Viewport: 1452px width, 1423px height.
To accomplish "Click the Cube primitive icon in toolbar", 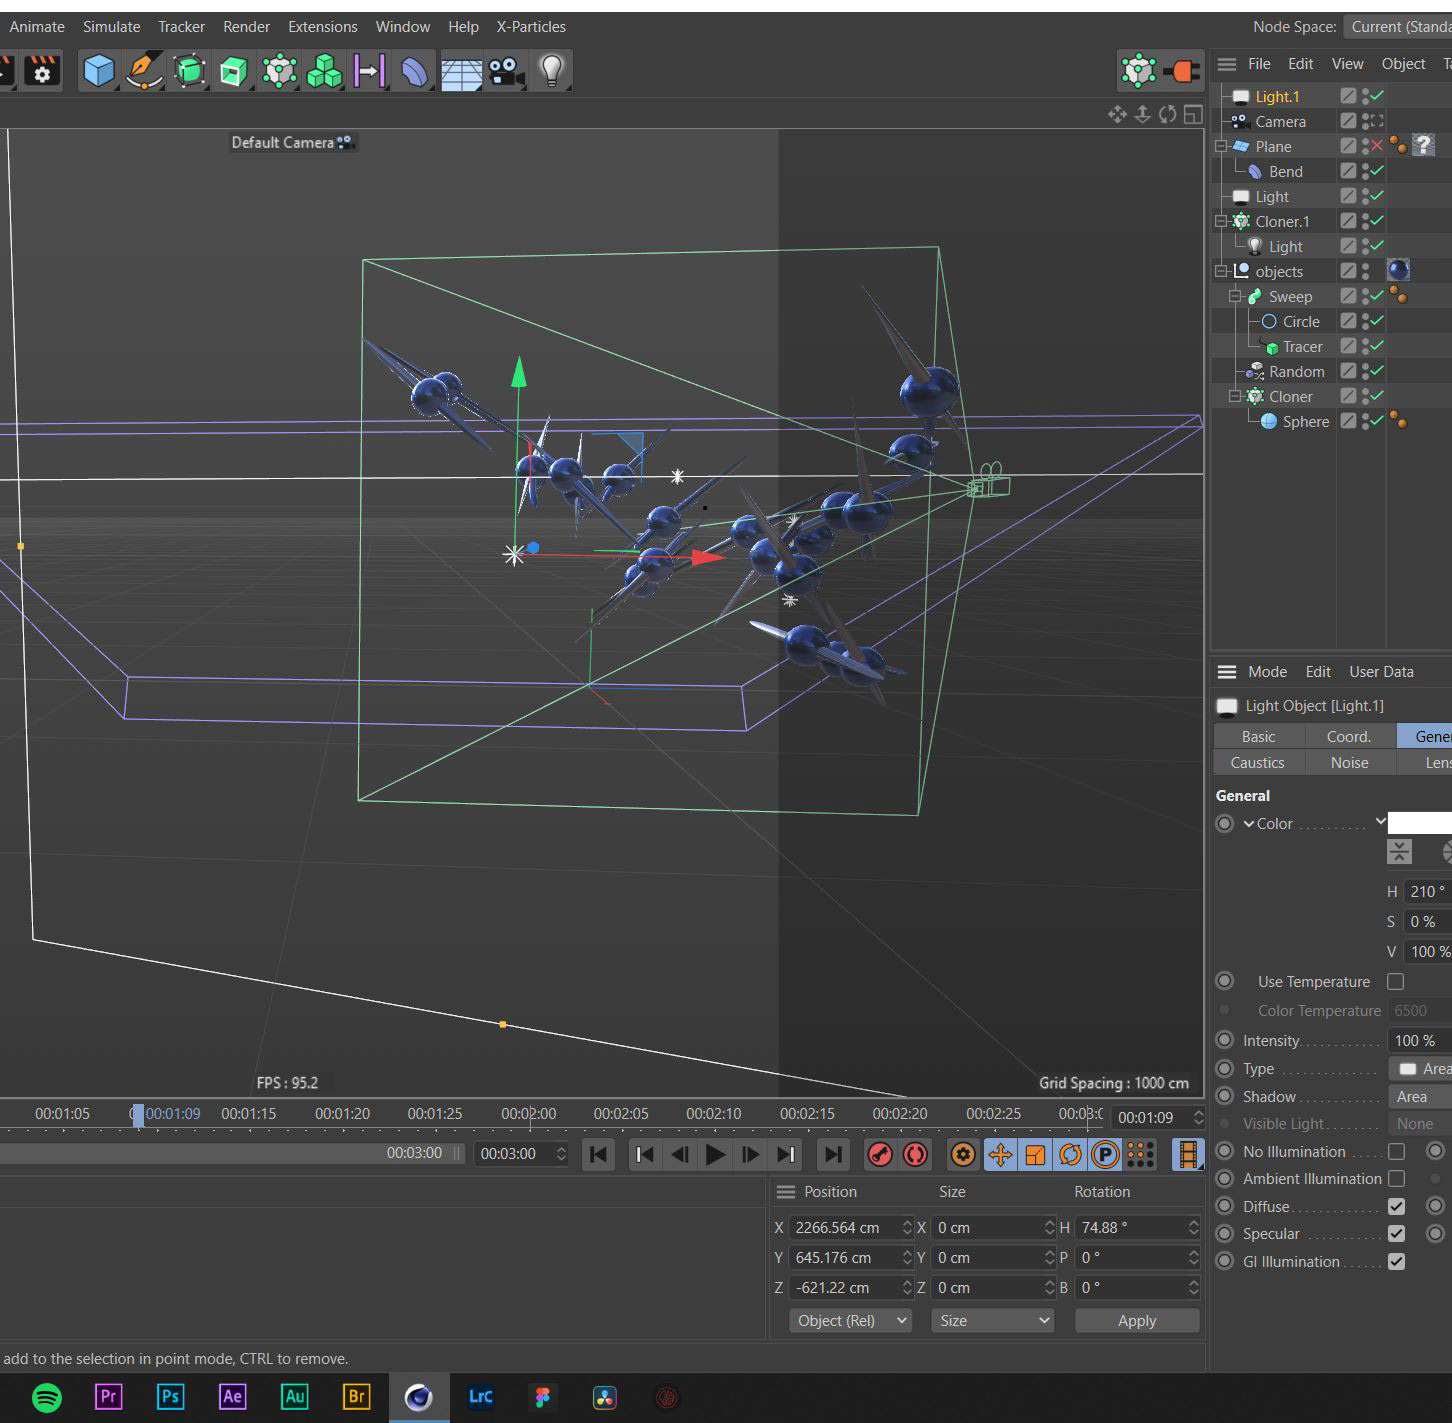I will pos(99,71).
